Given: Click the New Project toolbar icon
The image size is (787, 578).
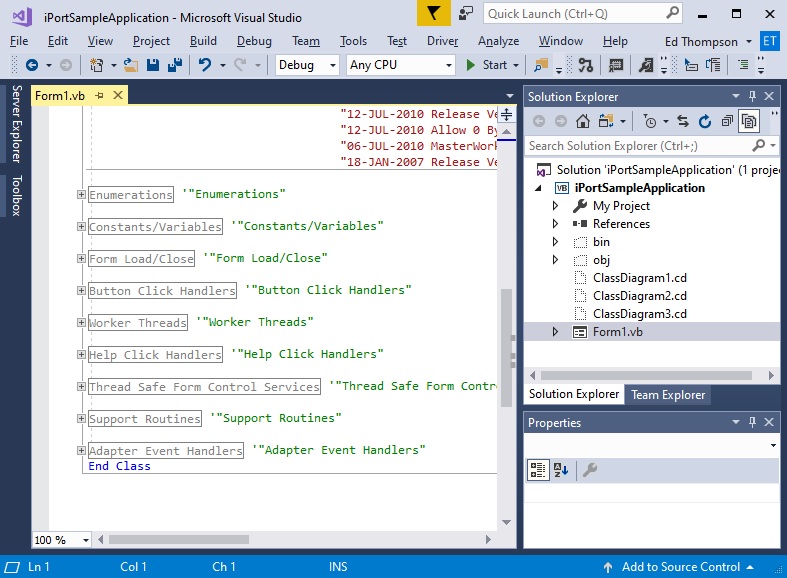Looking at the screenshot, I should click(96, 65).
